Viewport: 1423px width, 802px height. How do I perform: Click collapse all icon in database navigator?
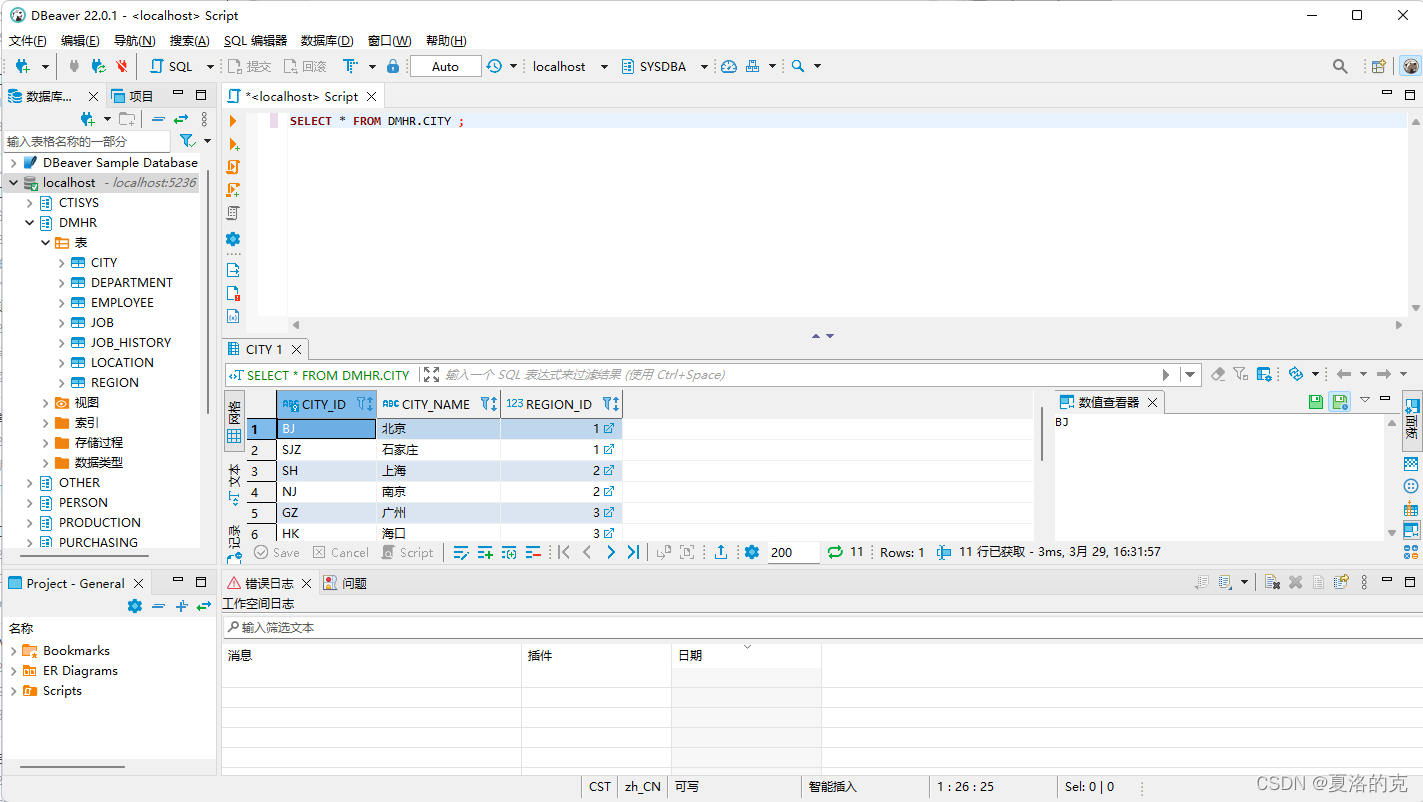coord(158,119)
